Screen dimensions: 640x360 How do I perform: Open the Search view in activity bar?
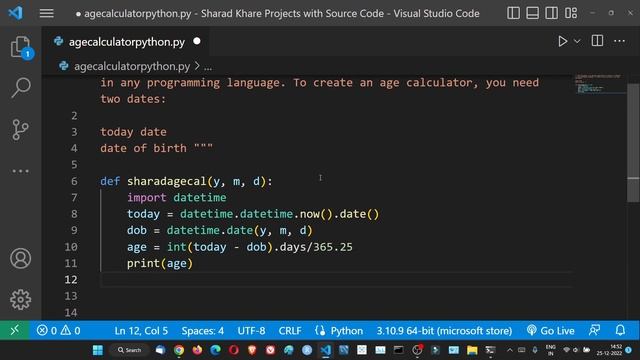pos(20,87)
